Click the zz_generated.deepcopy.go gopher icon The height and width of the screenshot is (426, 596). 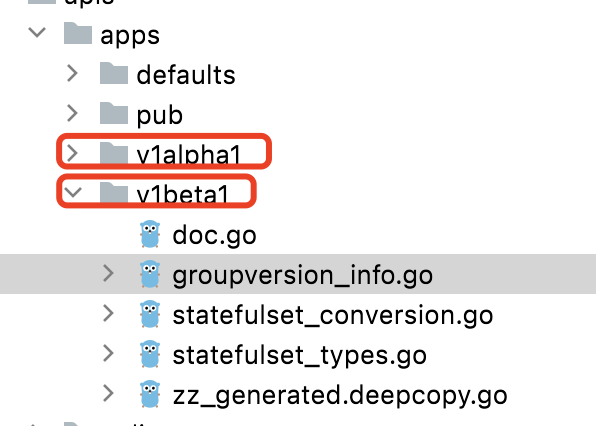pyautogui.click(x=150, y=394)
